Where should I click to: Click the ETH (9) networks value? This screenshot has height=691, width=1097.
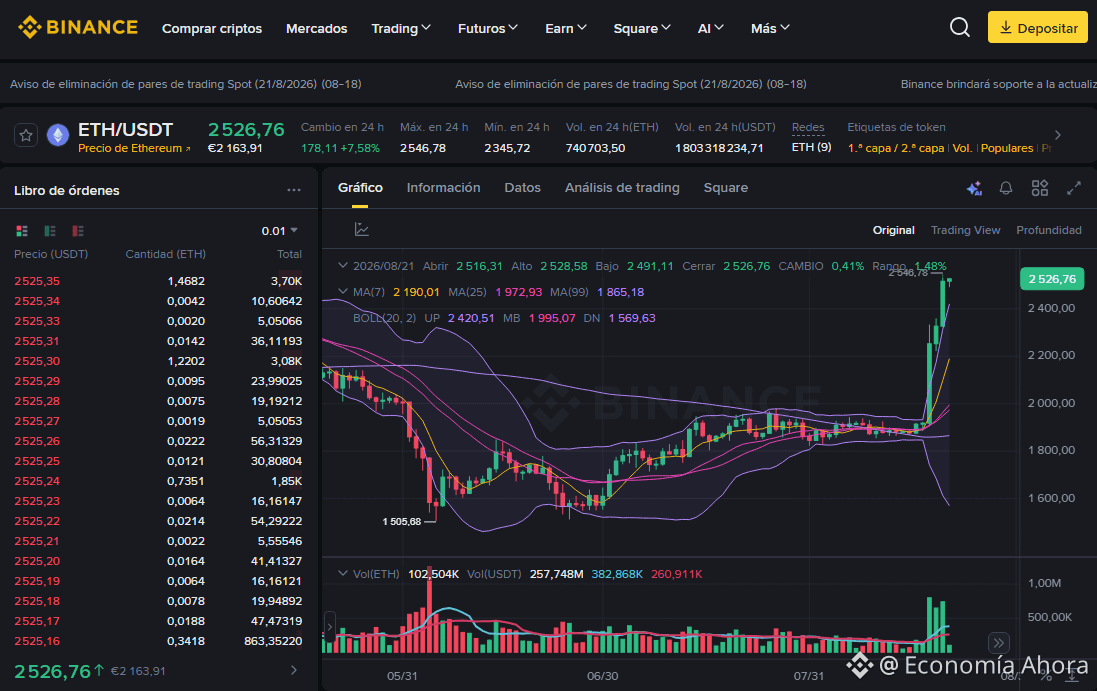coord(812,148)
